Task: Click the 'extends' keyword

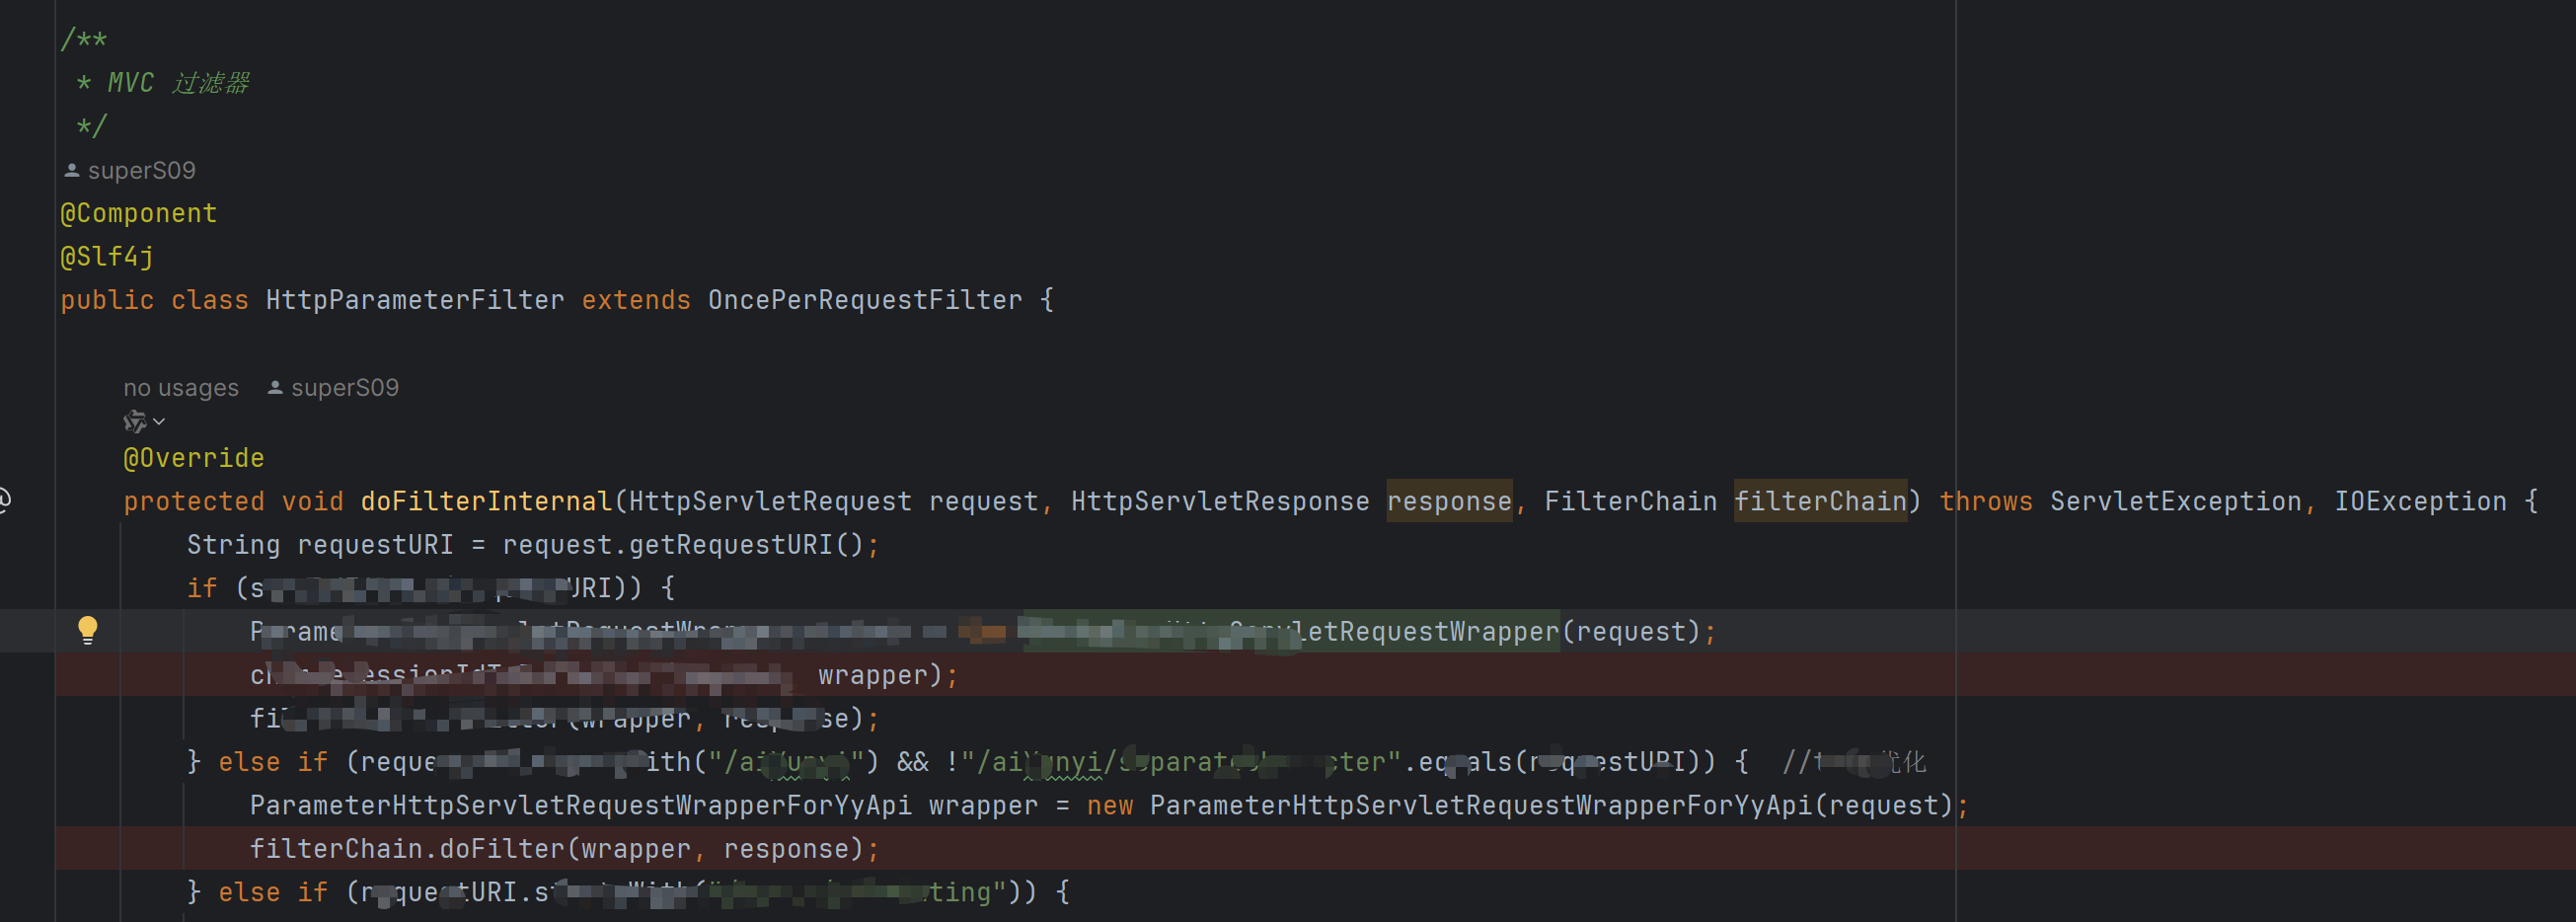Action: (x=636, y=300)
